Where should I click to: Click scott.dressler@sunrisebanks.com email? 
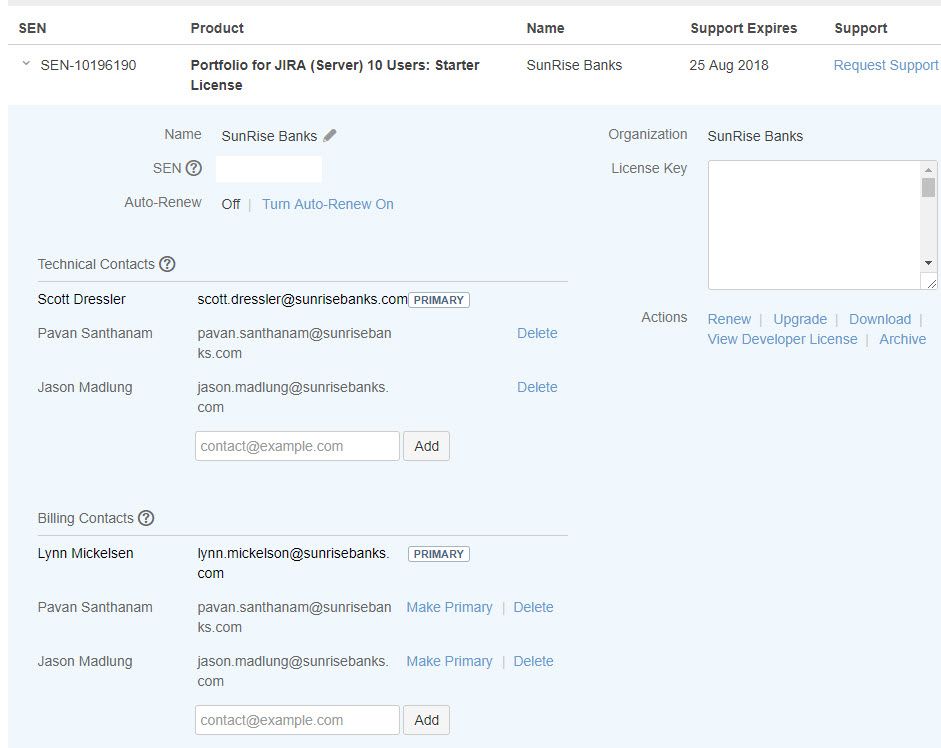pyautogui.click(x=302, y=299)
